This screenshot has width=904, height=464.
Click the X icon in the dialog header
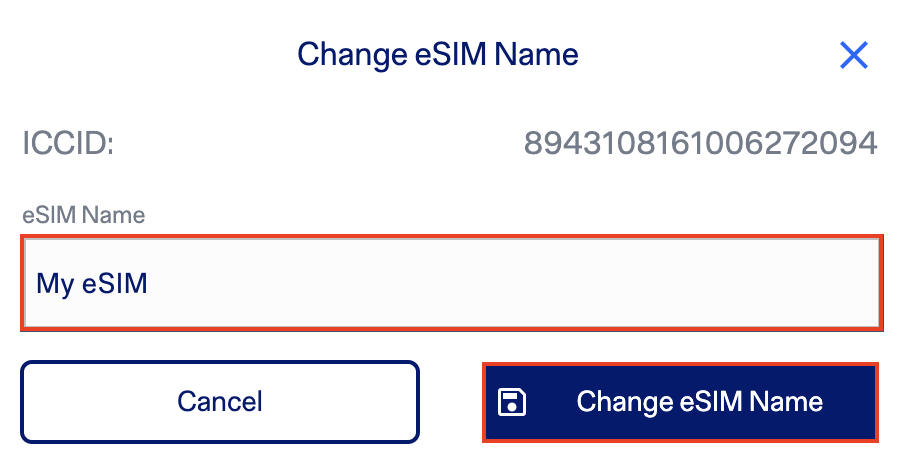coord(853,55)
